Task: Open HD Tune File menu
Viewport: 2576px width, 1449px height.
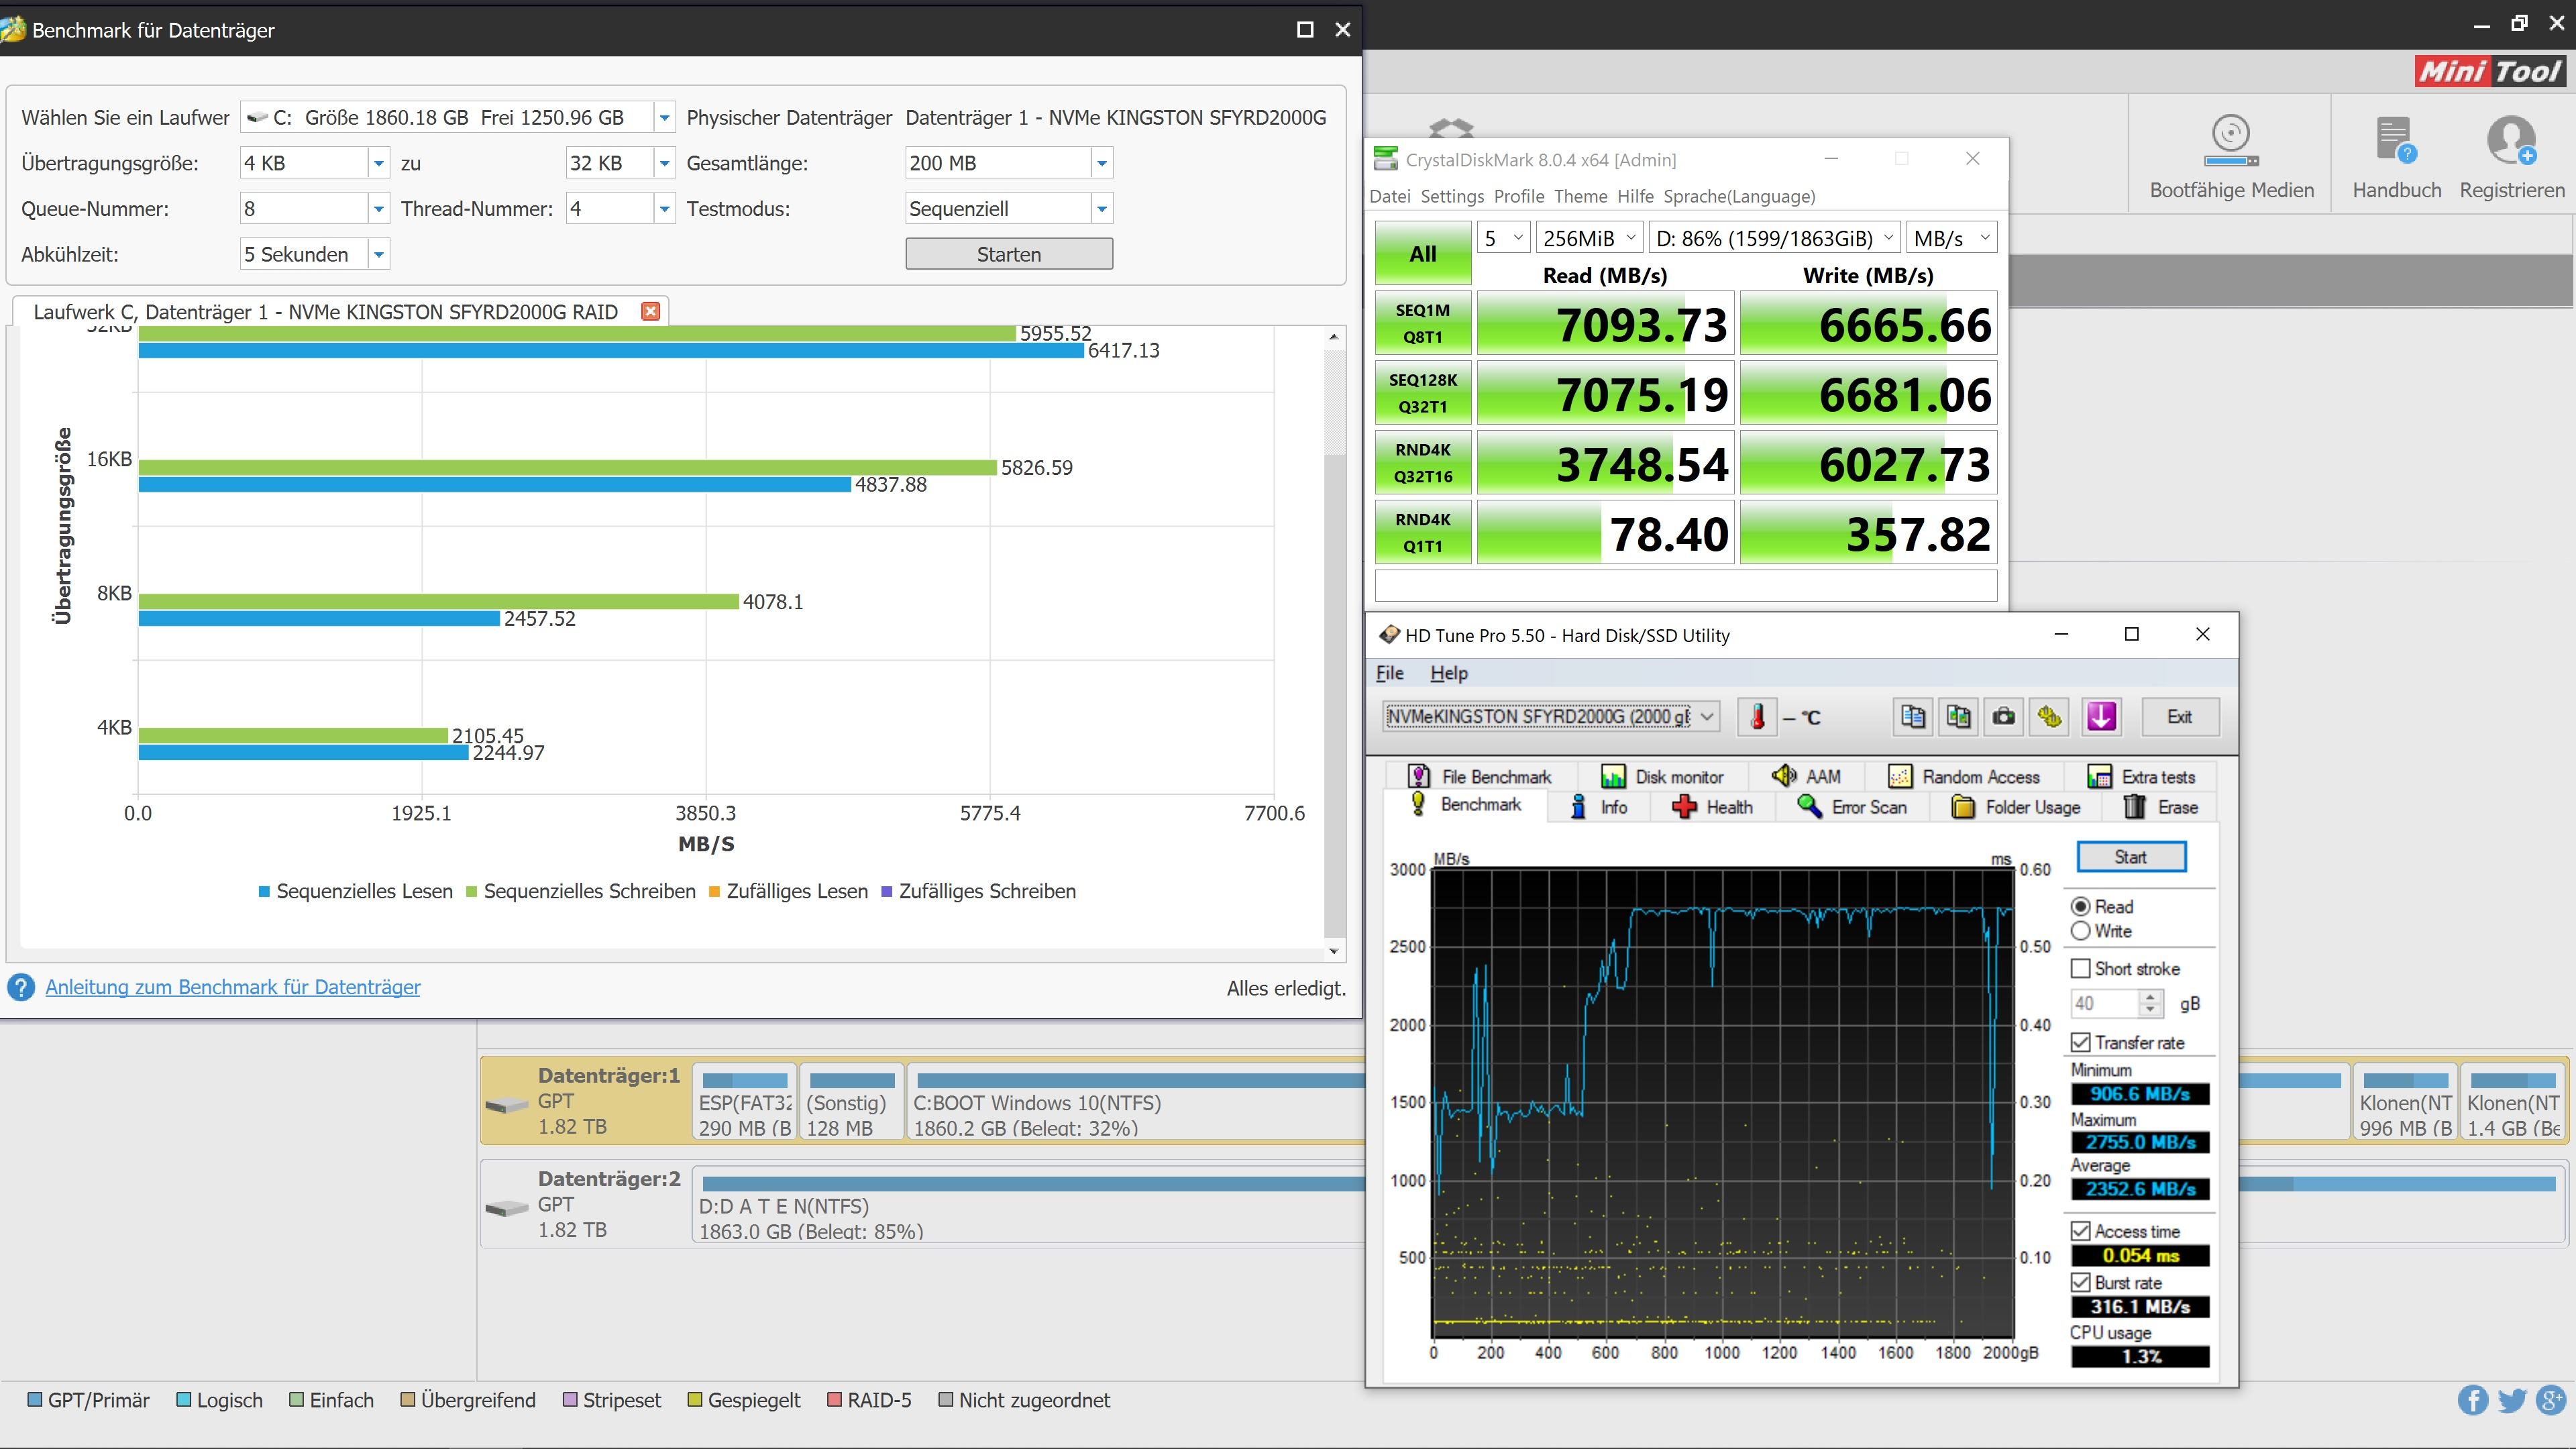Action: coord(1389,673)
